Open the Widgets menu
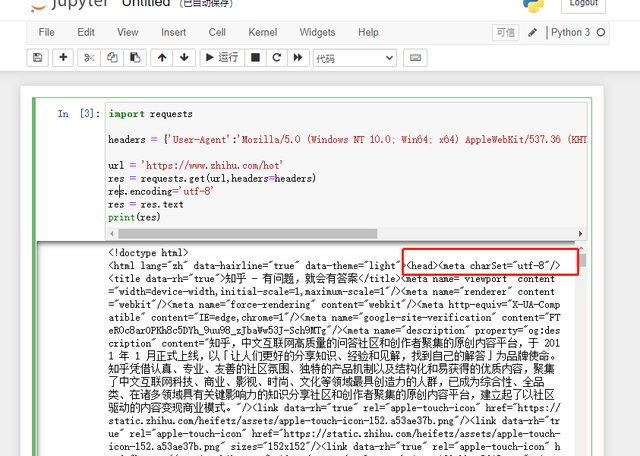 click(x=317, y=32)
